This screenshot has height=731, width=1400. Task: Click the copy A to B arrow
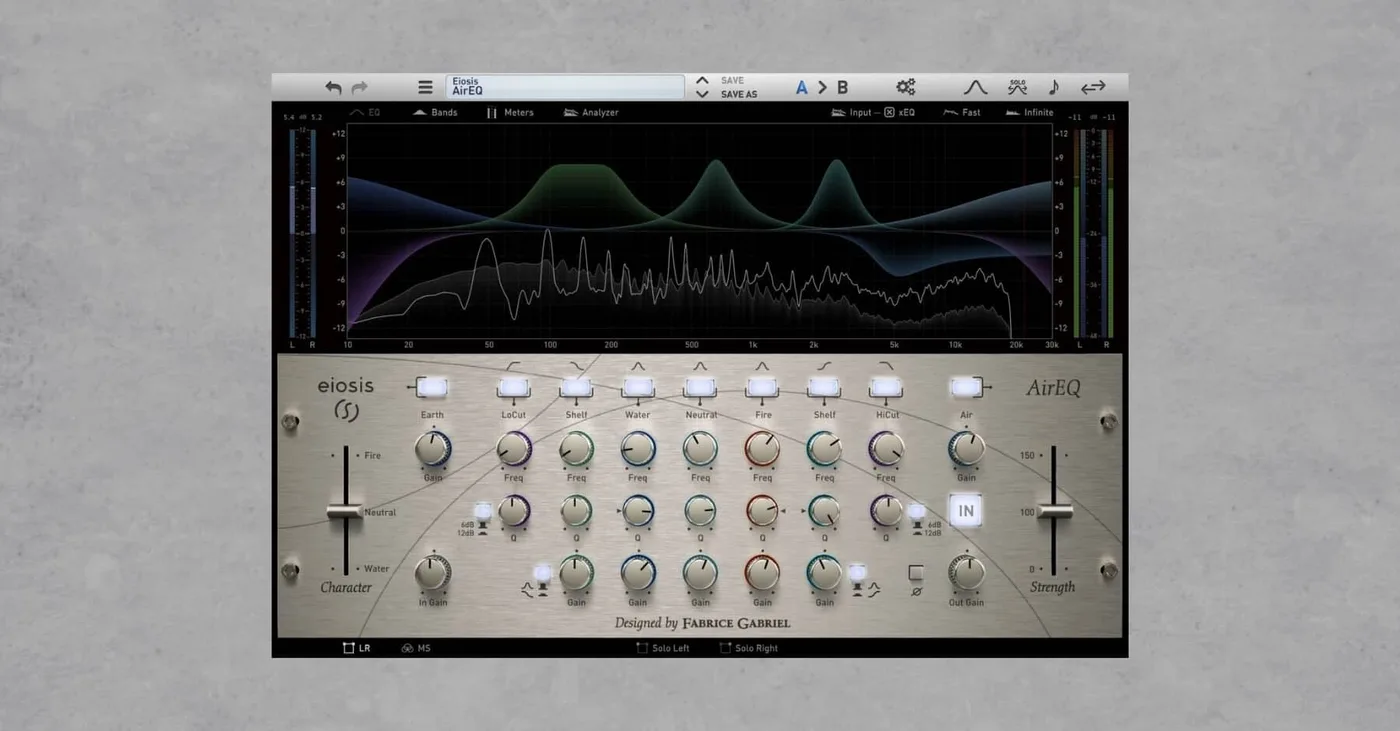(x=822, y=88)
